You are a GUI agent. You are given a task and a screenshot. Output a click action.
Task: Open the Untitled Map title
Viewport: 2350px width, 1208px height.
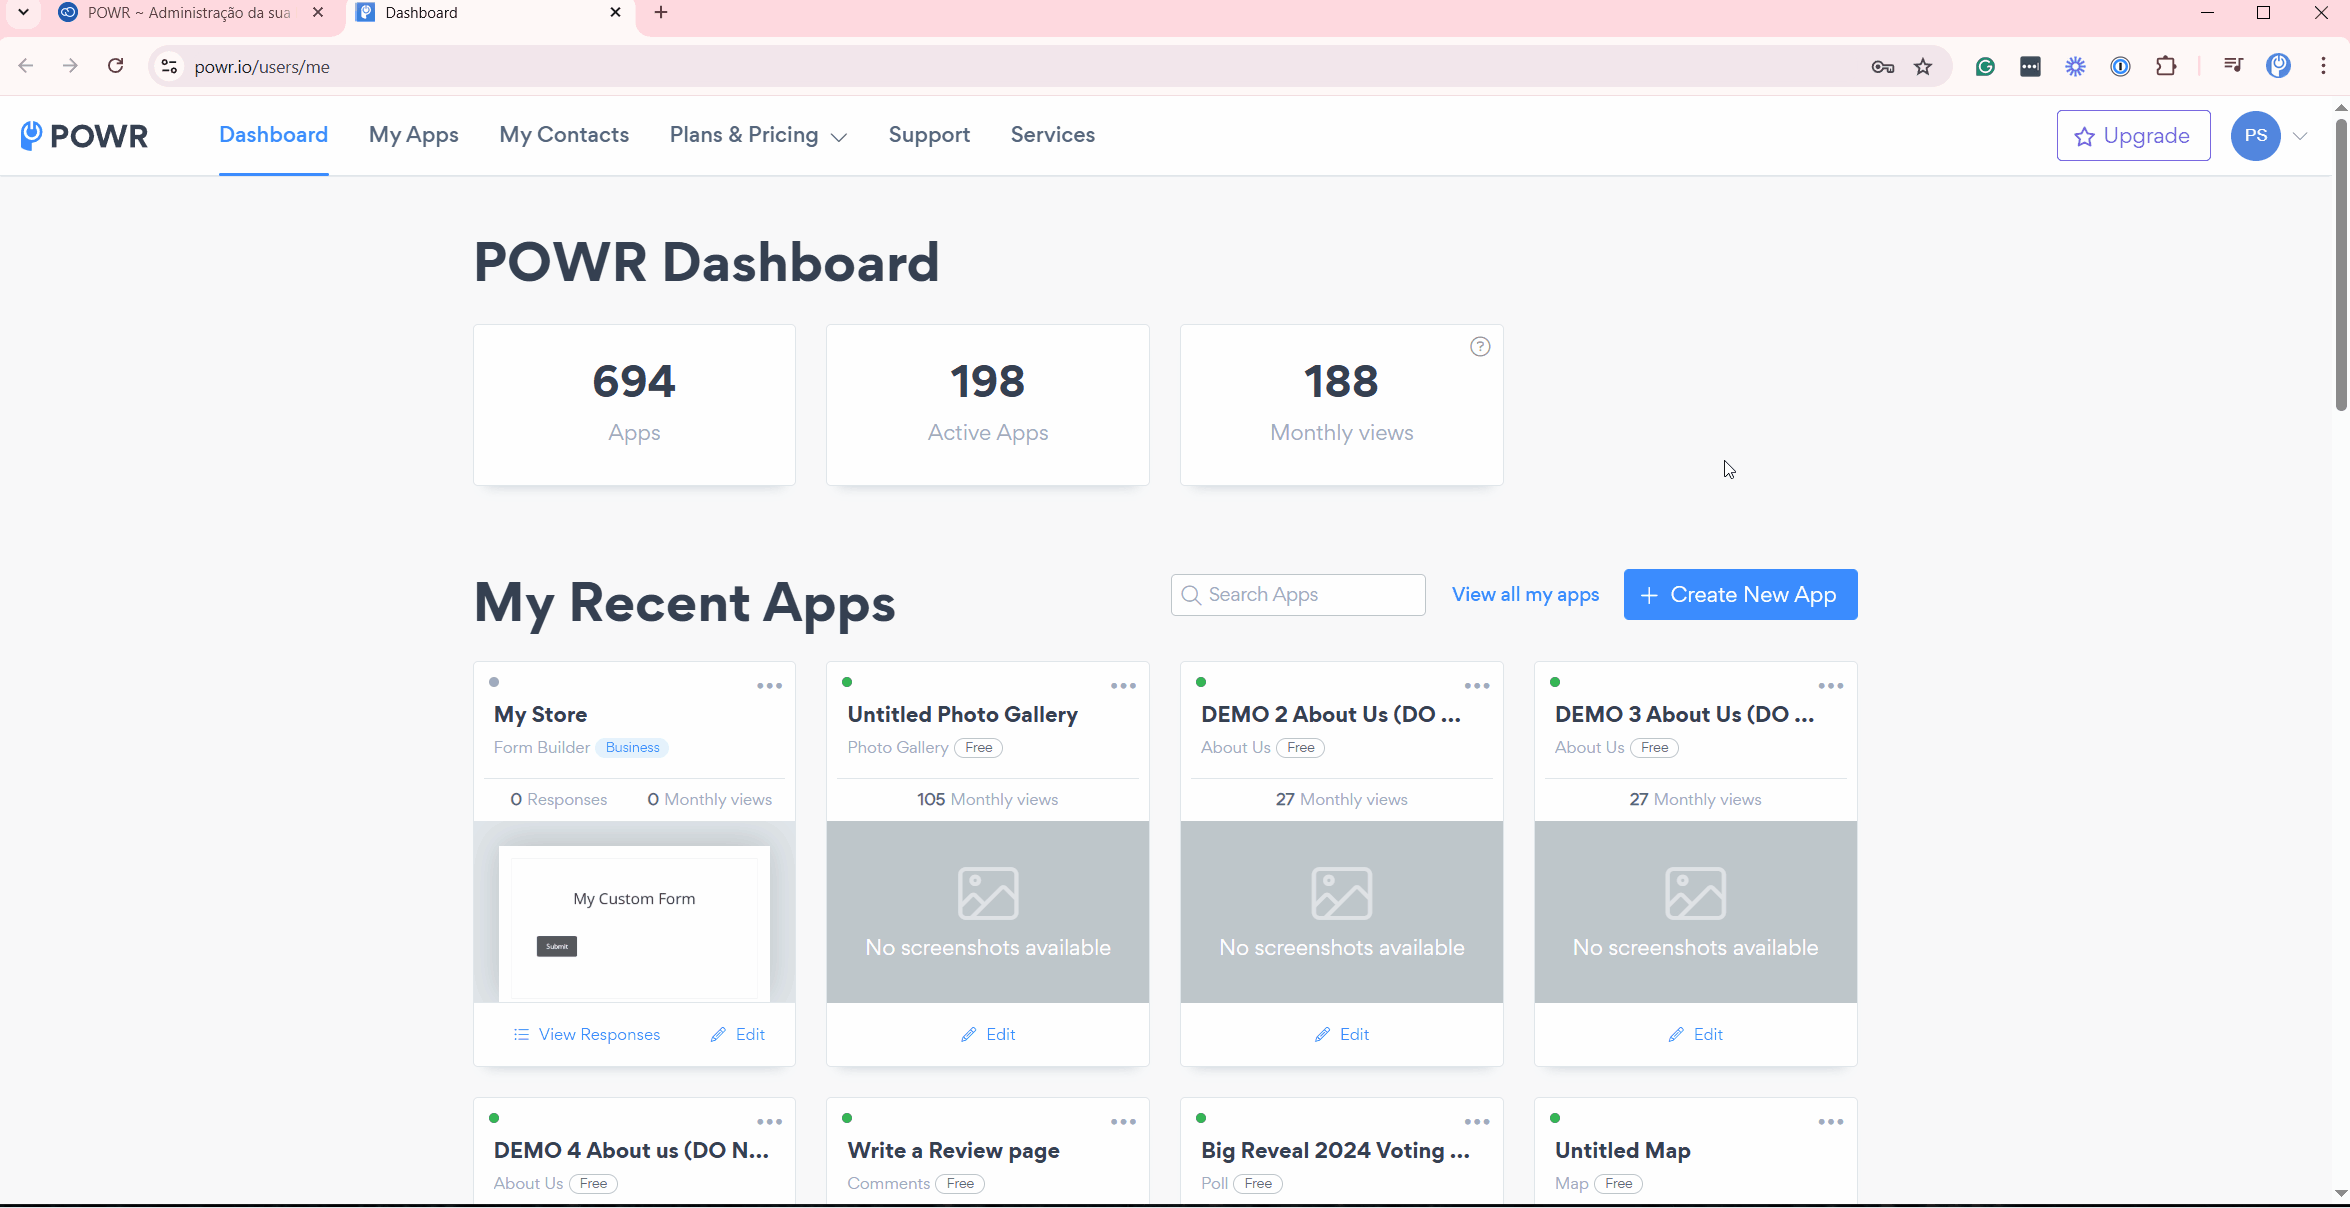click(1622, 1151)
